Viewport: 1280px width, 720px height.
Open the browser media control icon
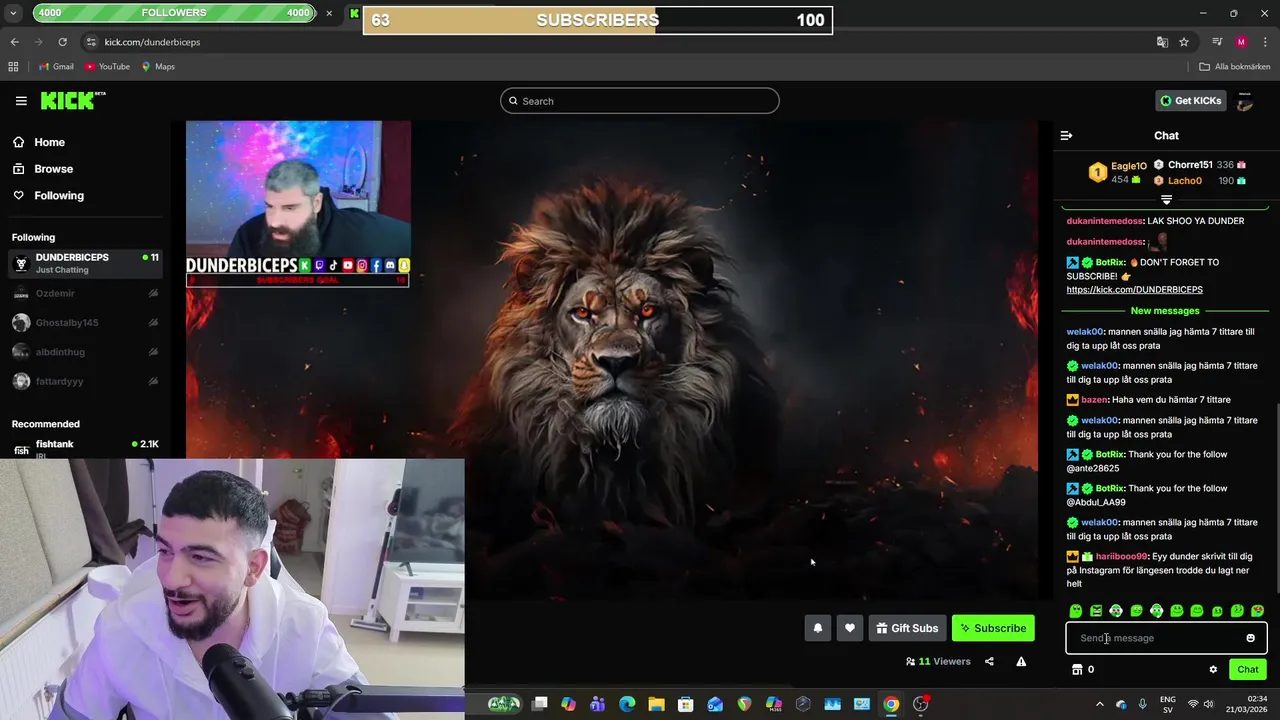tap(1217, 42)
